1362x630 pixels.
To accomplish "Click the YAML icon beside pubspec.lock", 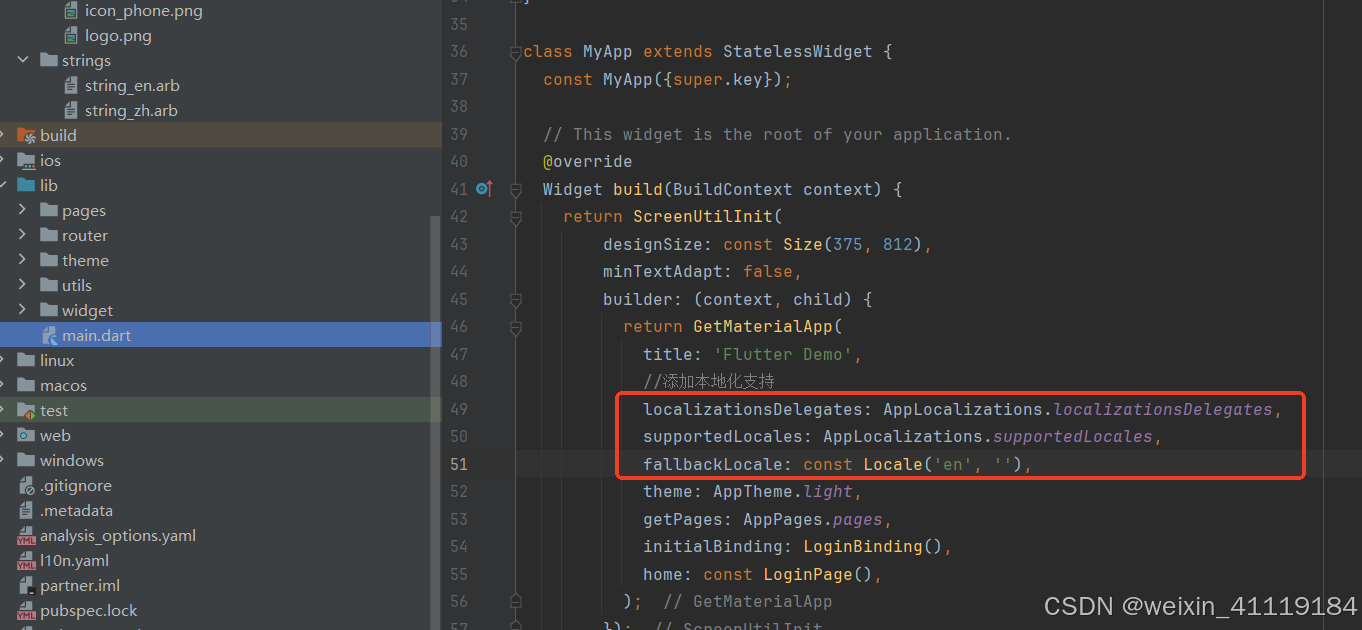I will click(x=27, y=610).
